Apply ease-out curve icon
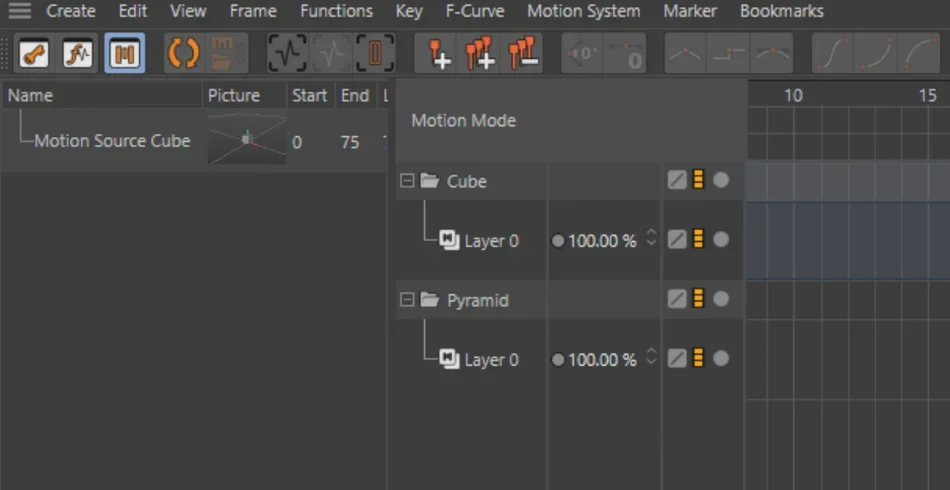The height and width of the screenshot is (490, 950). [919, 53]
